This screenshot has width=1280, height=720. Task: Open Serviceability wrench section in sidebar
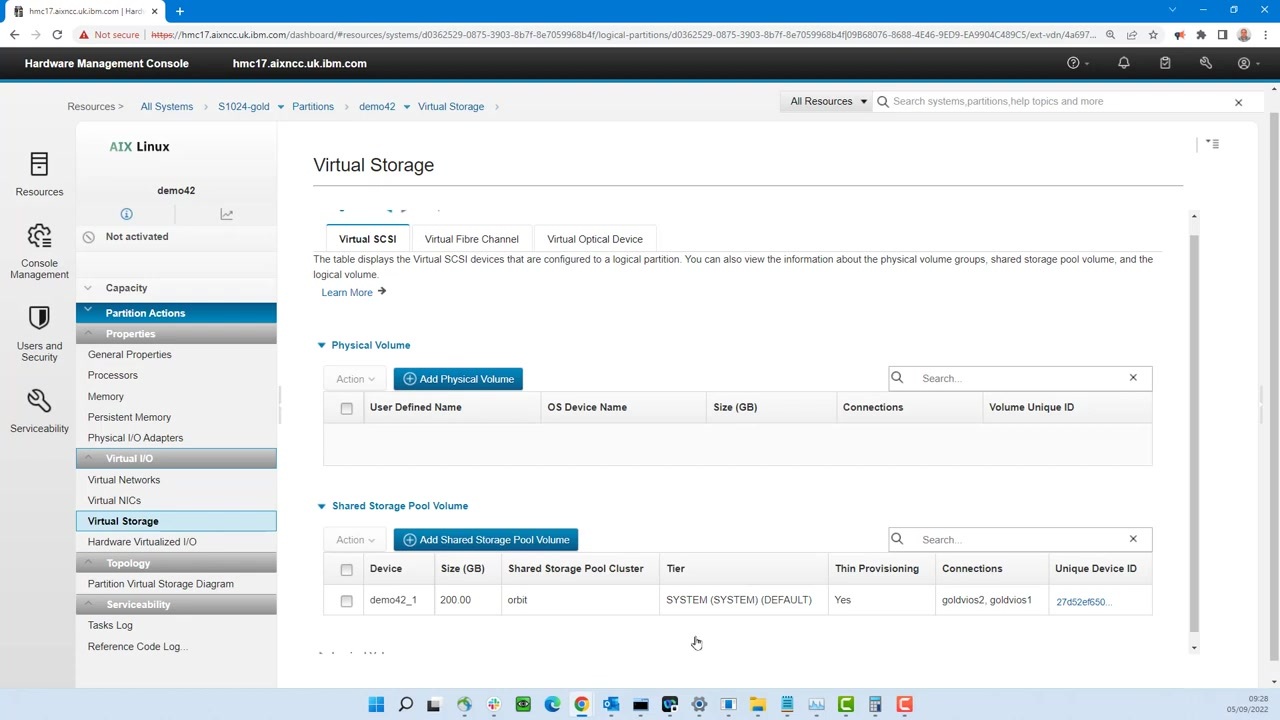click(39, 411)
